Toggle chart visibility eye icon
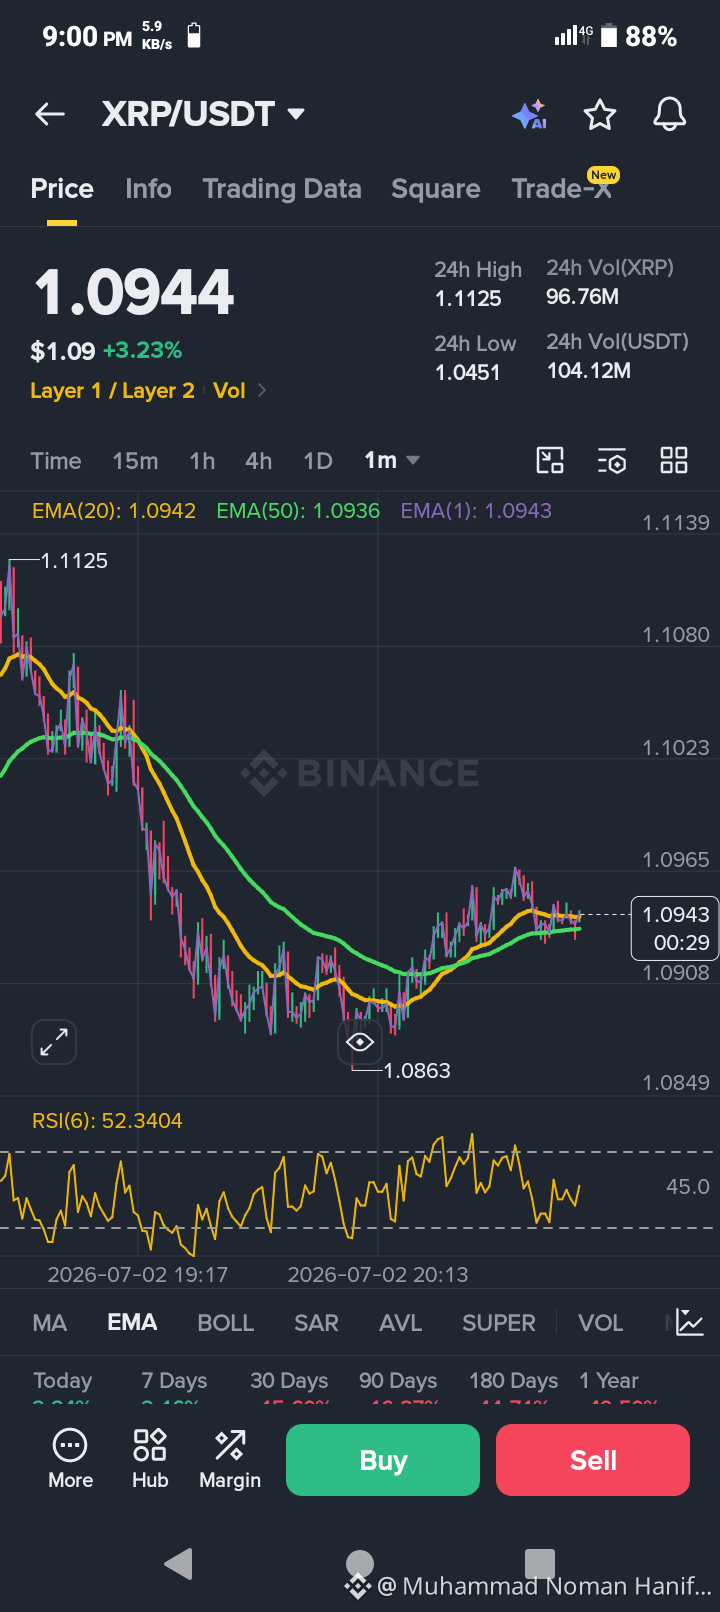 tap(360, 1043)
